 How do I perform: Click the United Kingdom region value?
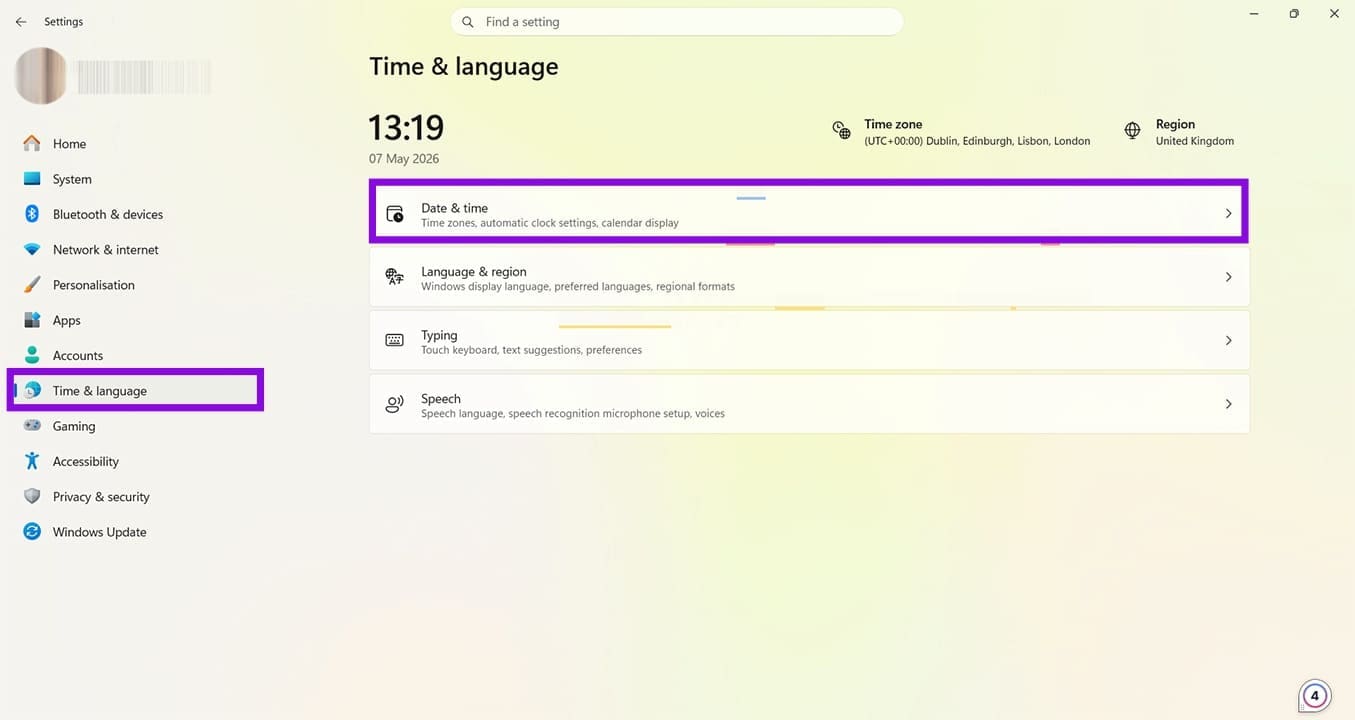pos(1195,141)
